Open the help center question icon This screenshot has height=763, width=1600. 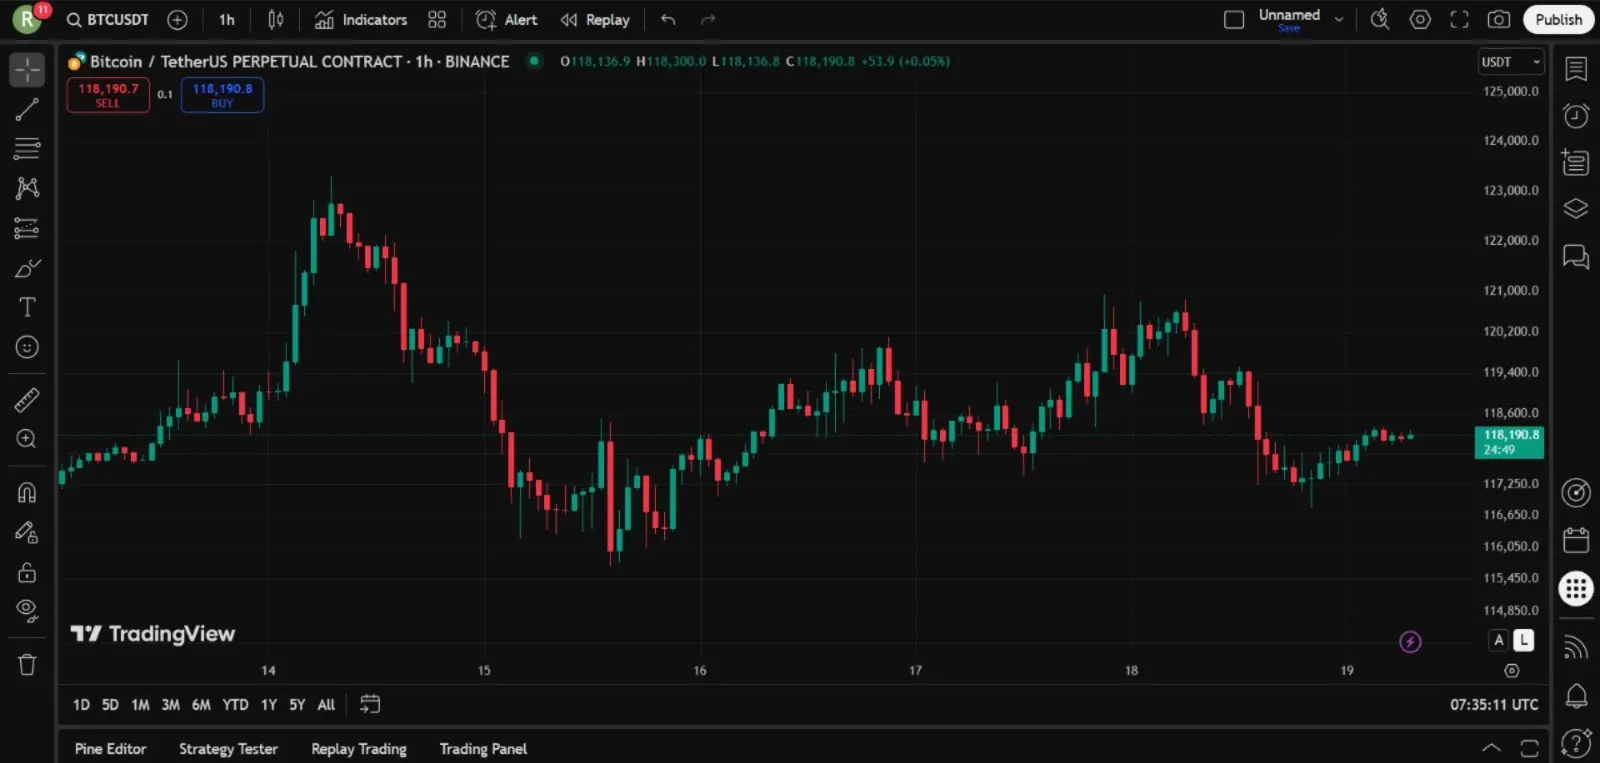coord(1576,743)
